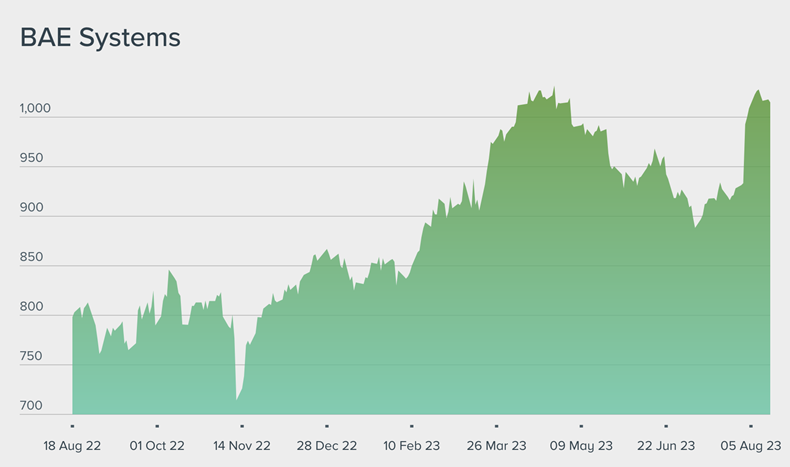Viewport: 790px width, 467px height.
Task: Click the BAE Systems chart title
Action: tap(100, 38)
